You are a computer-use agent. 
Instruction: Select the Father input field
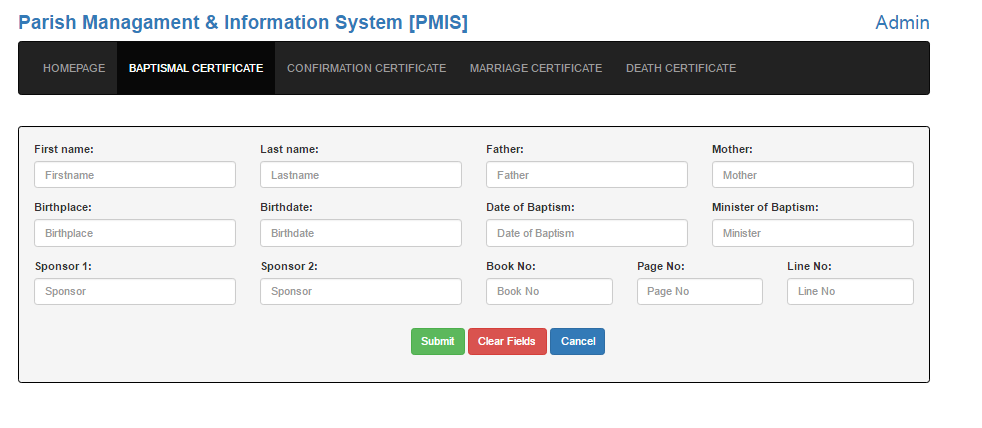point(587,175)
